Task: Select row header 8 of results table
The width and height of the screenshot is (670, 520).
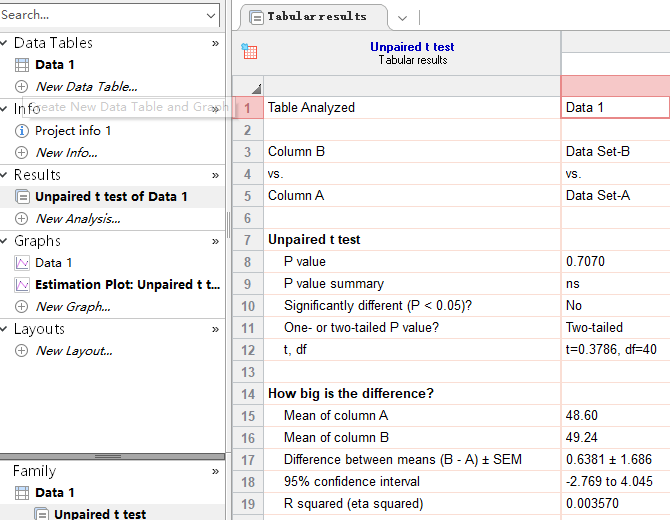Action: pyautogui.click(x=248, y=262)
